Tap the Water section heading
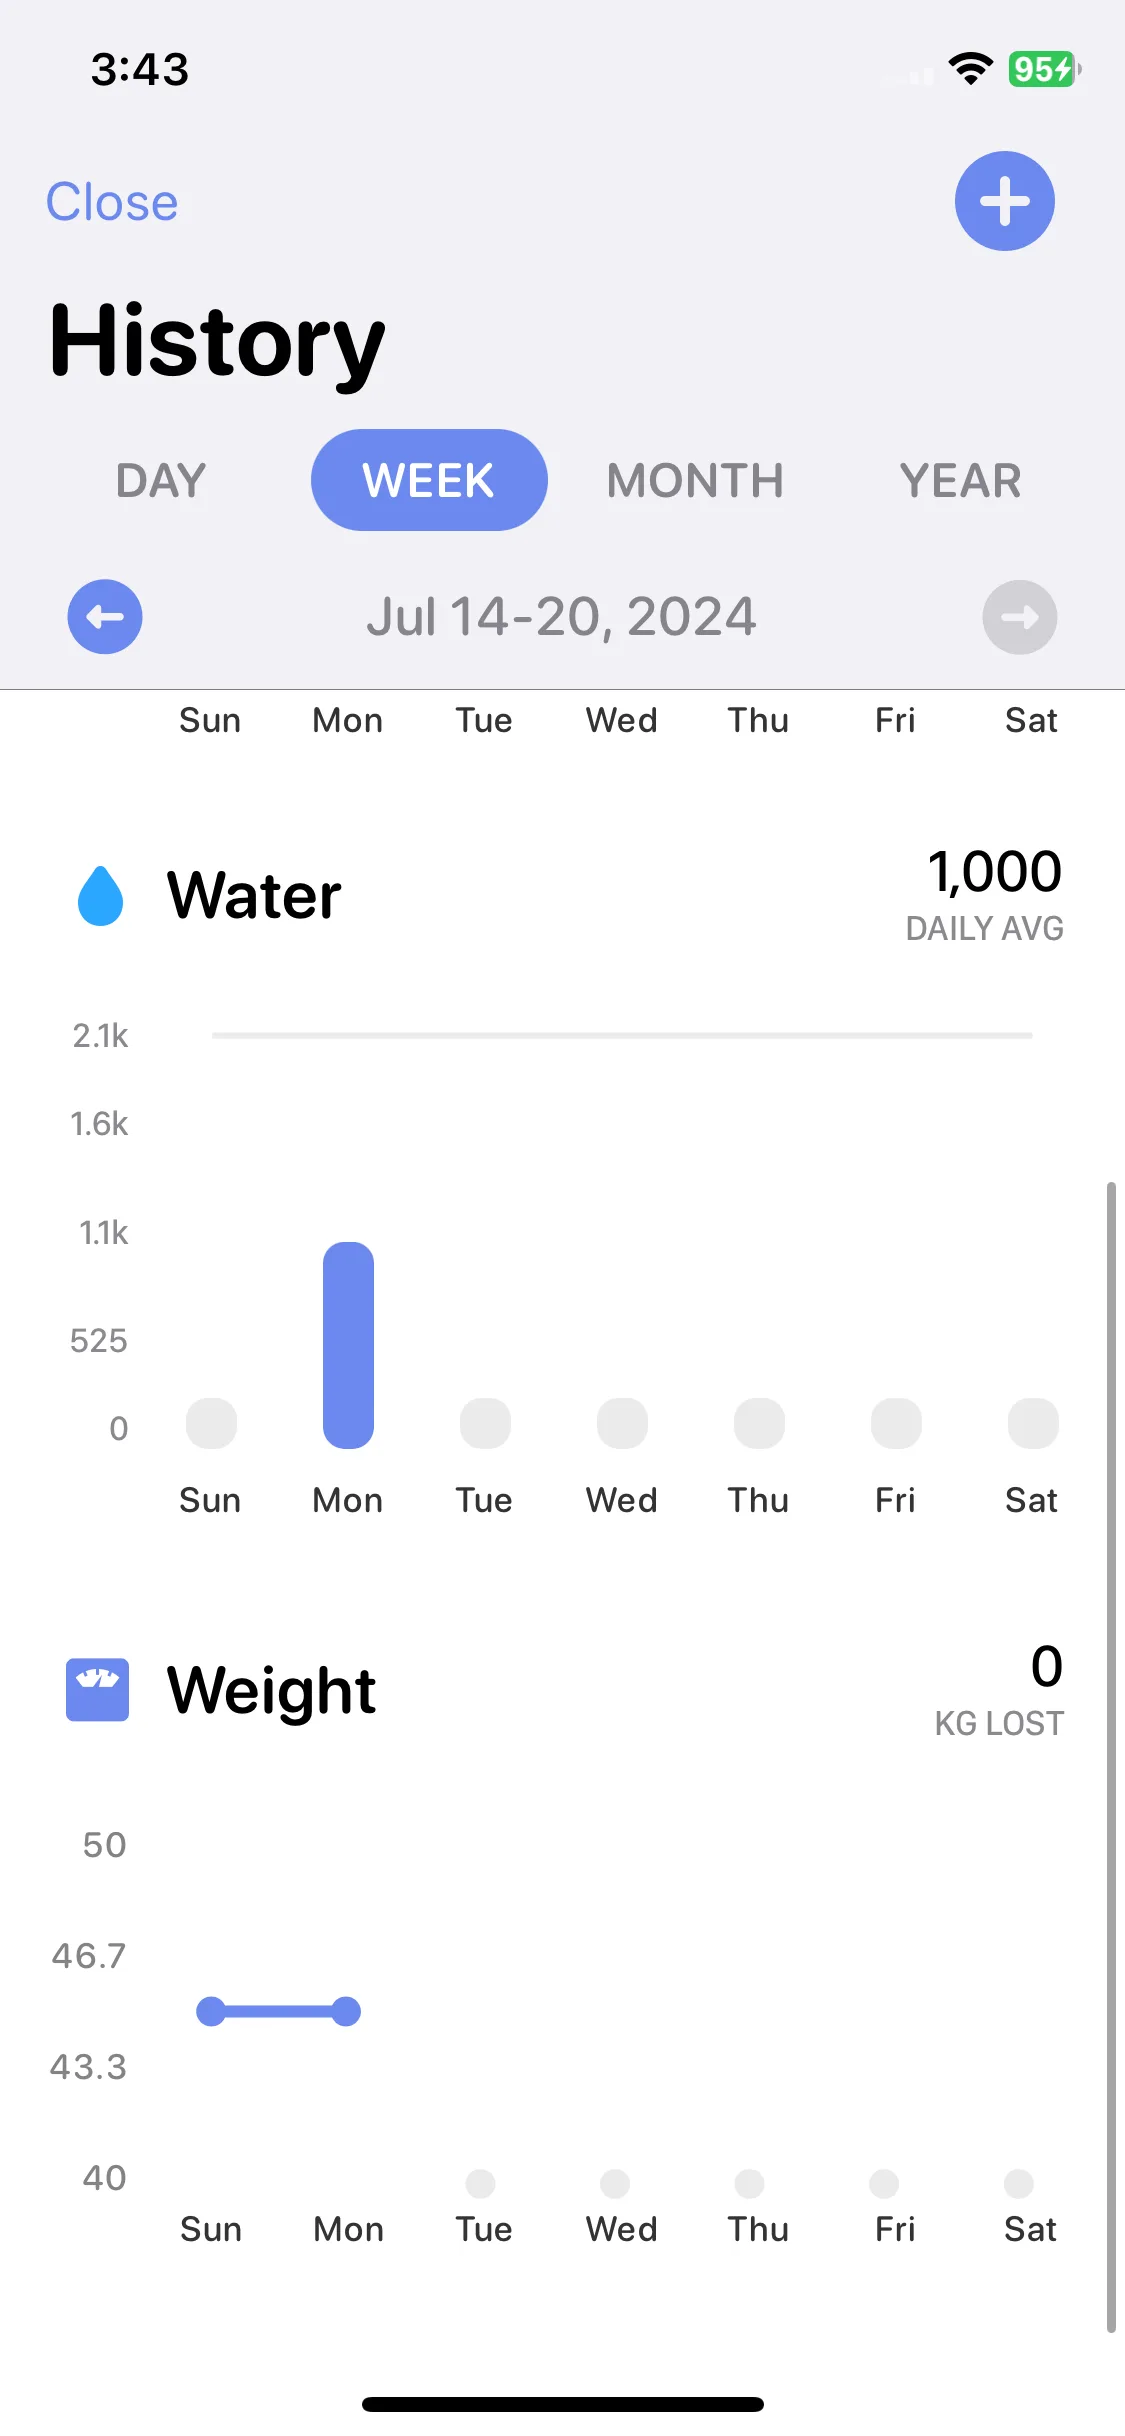1125x2436 pixels. [254, 895]
